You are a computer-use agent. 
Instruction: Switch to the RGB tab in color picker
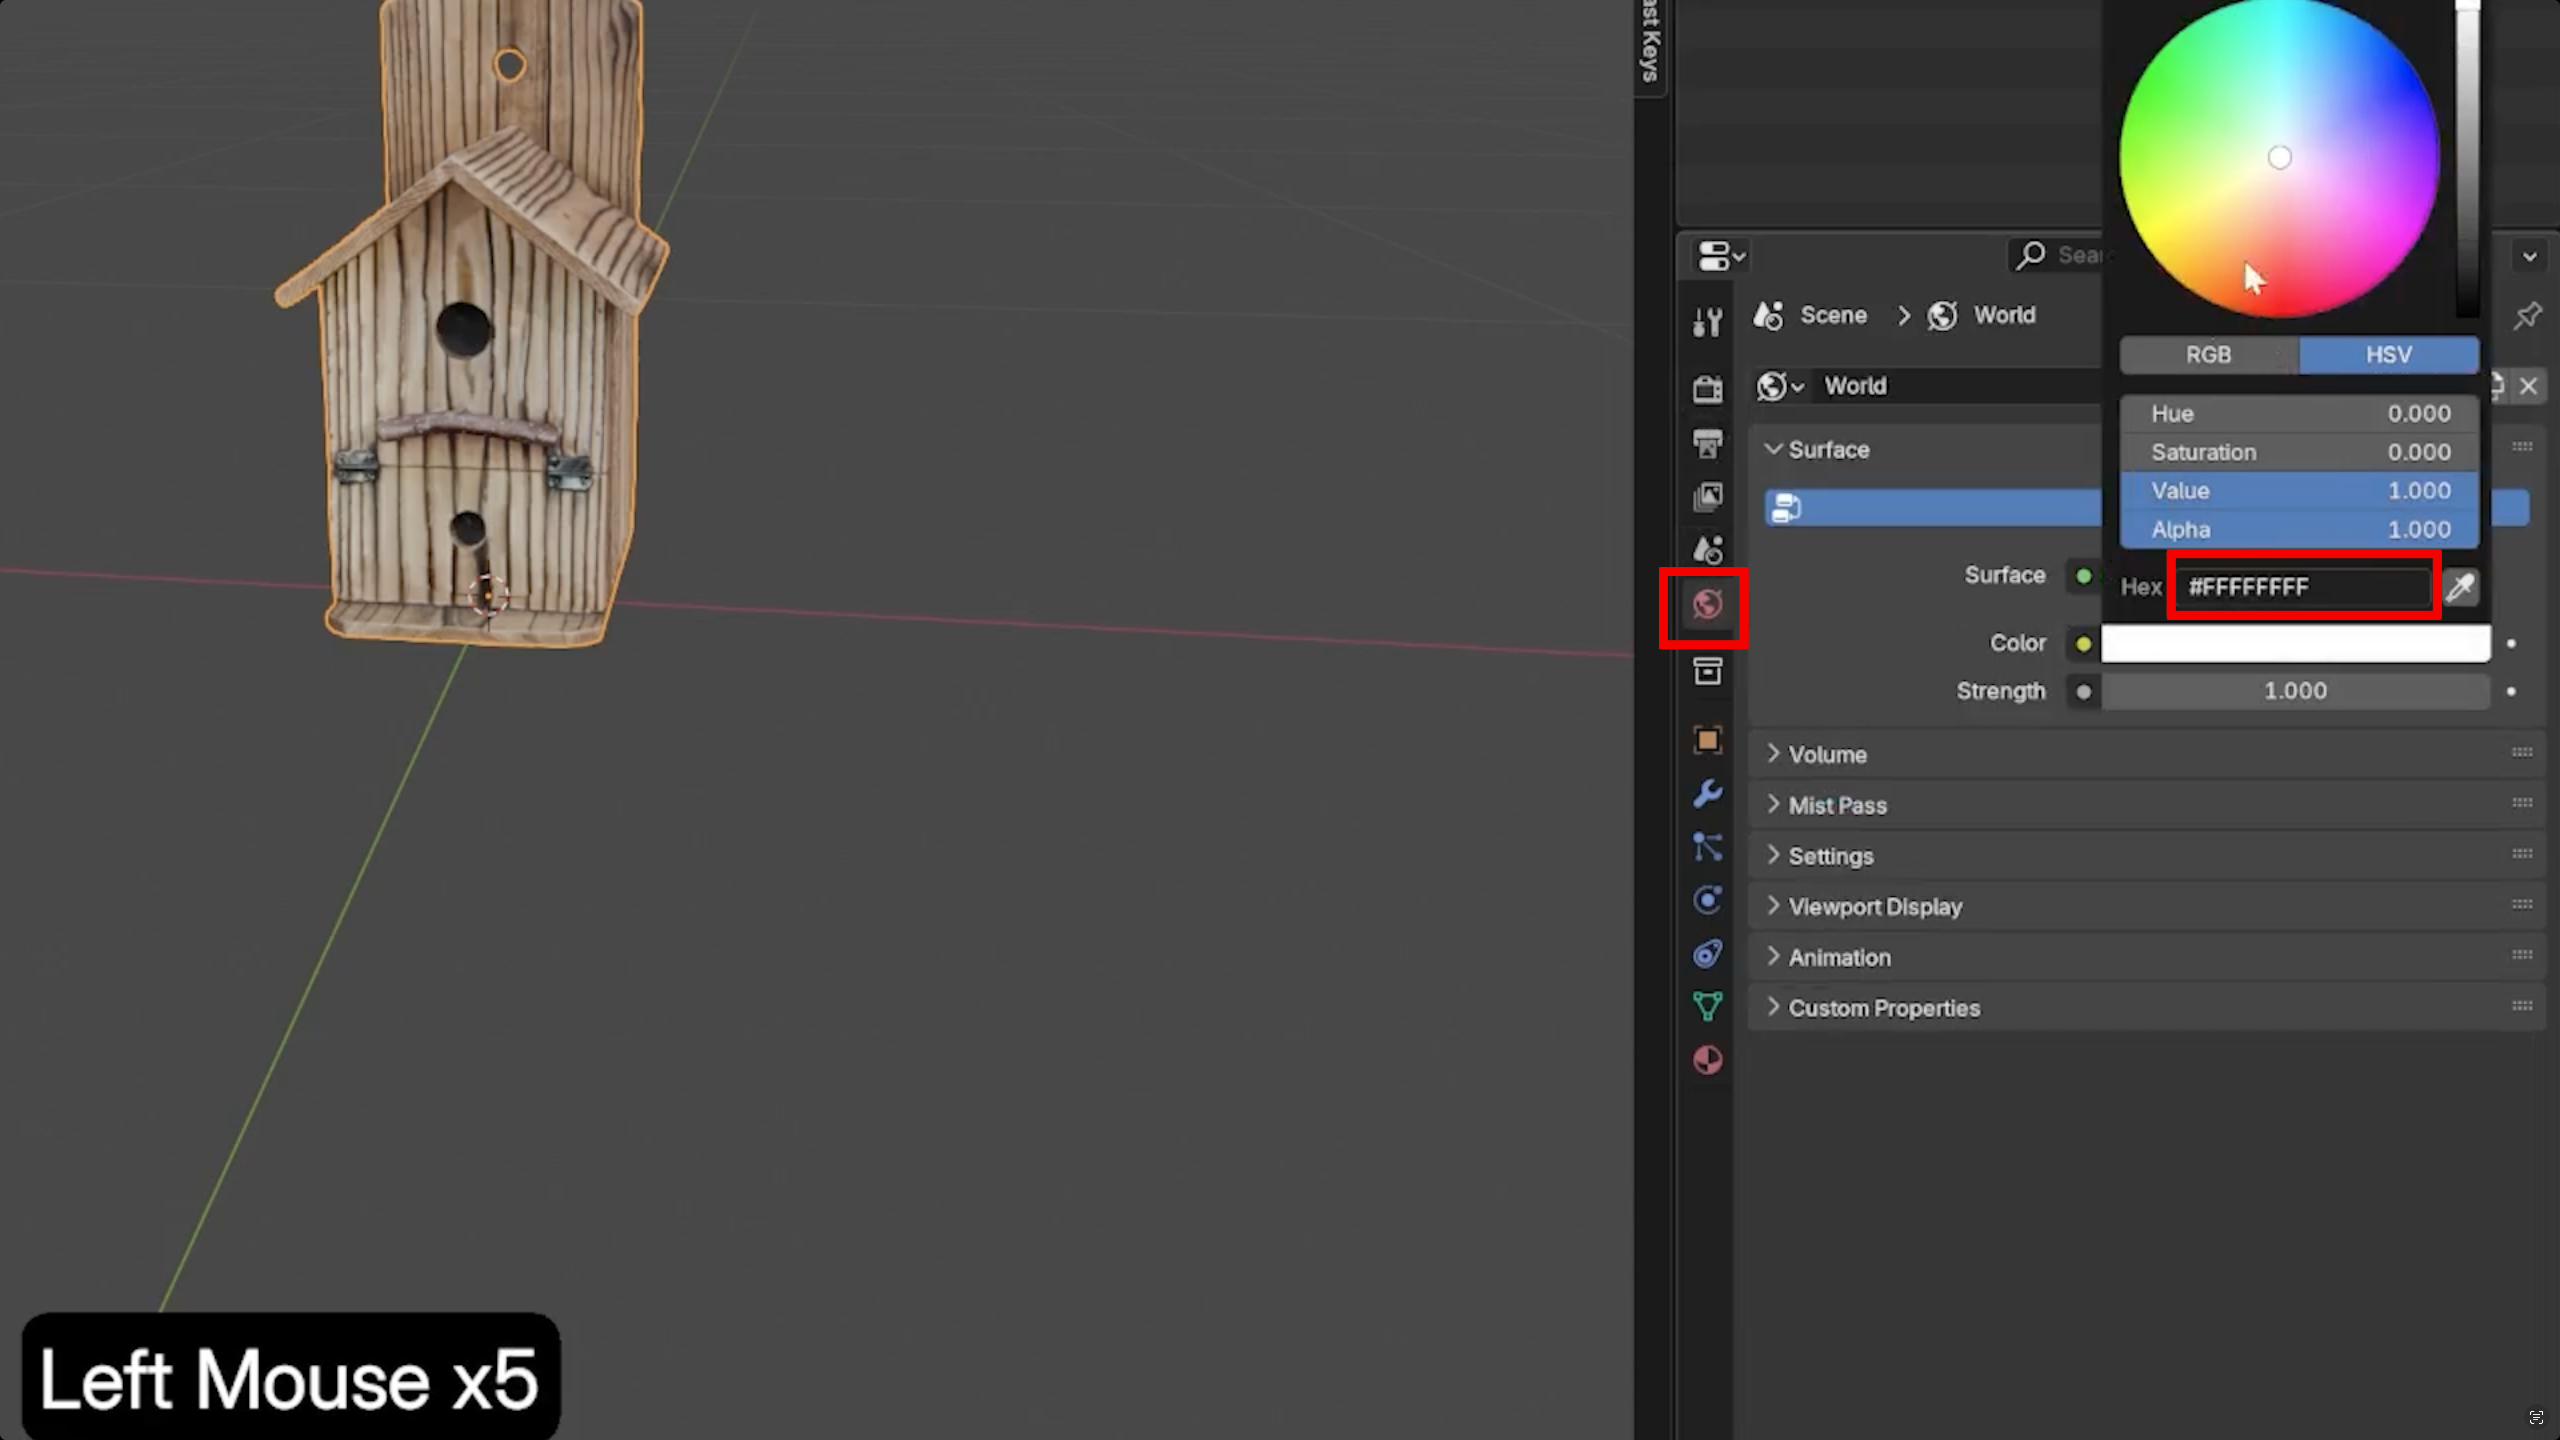(x=2208, y=355)
